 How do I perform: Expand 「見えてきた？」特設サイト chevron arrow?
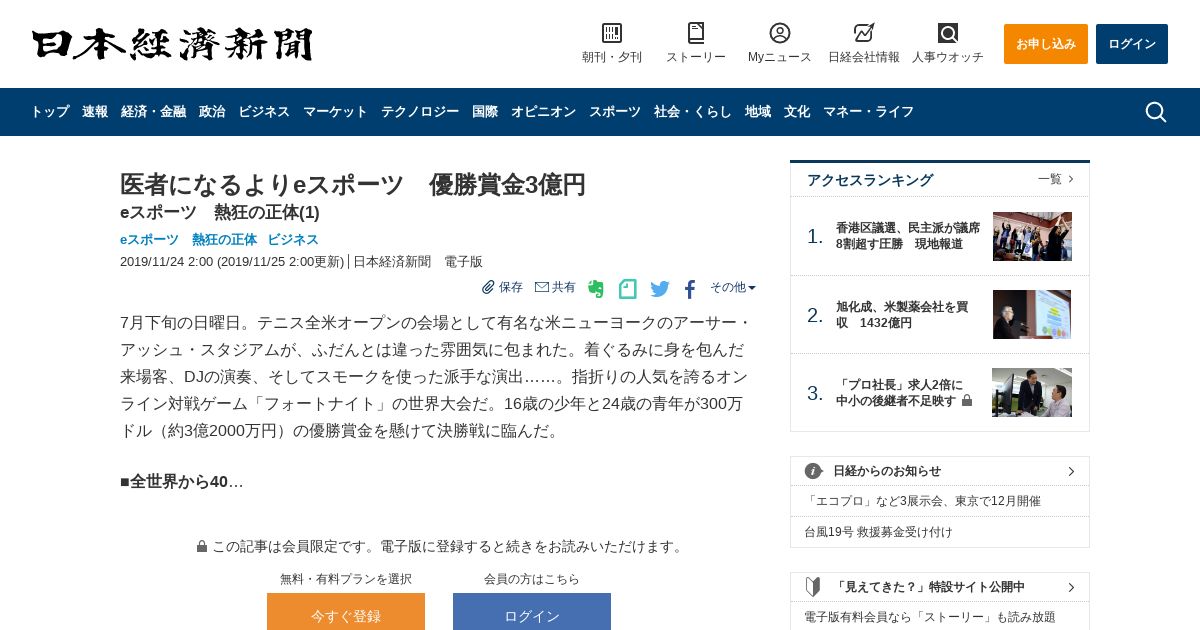[1071, 587]
